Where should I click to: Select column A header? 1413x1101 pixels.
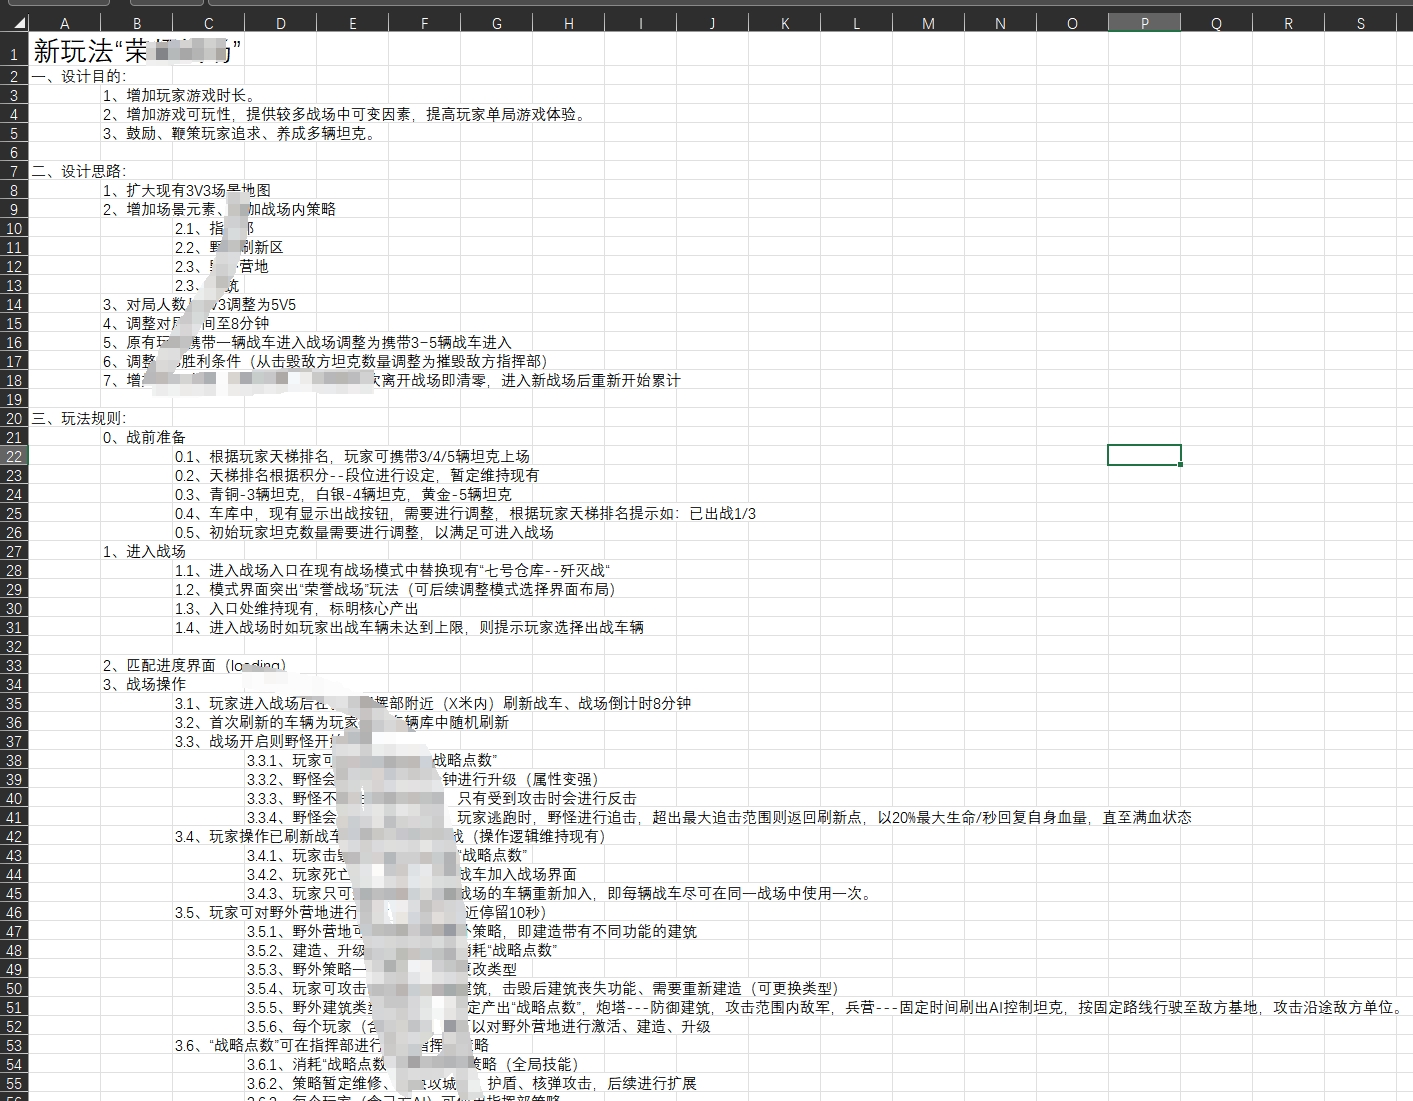(65, 23)
